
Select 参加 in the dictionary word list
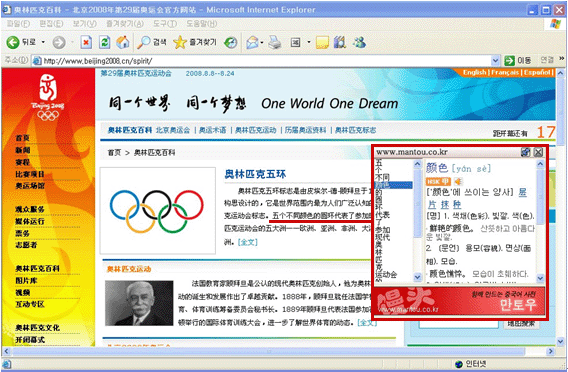(382, 230)
